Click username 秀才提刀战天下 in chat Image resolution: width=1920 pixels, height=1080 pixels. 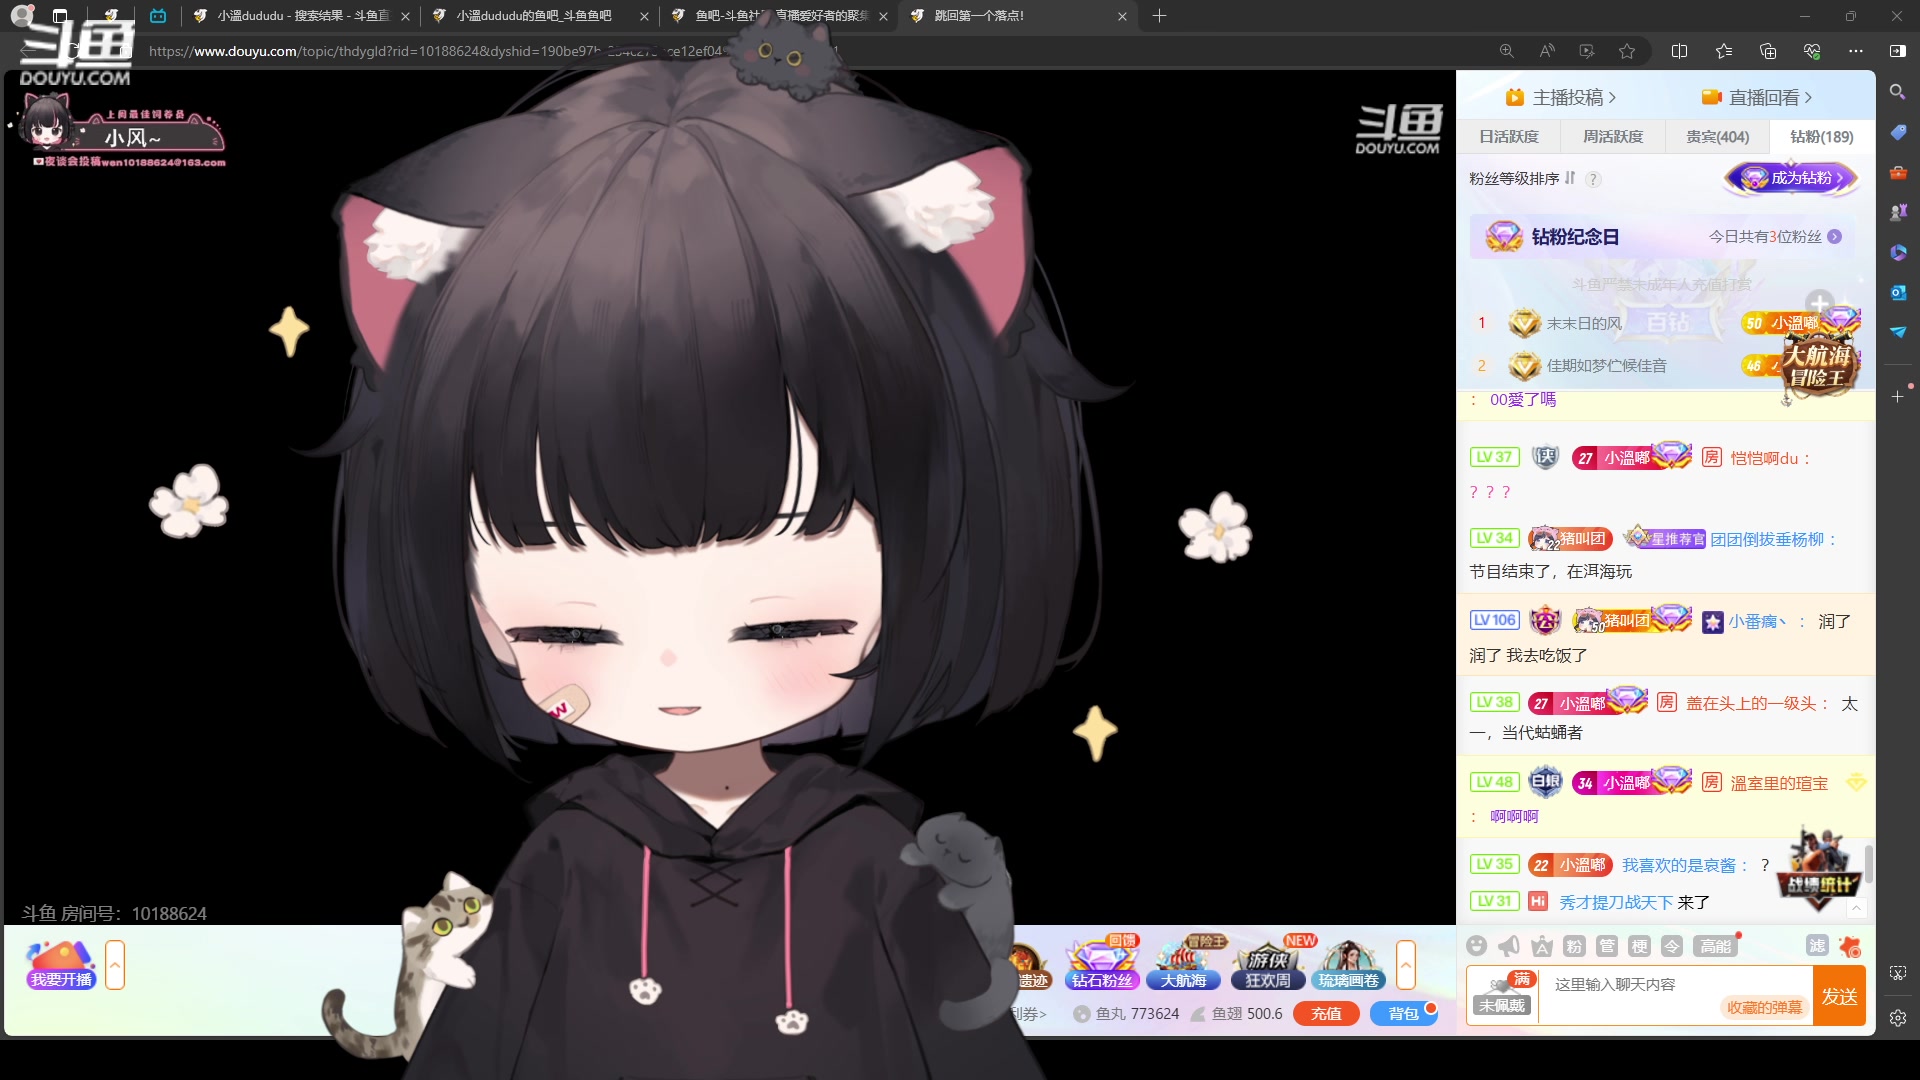tap(1615, 902)
